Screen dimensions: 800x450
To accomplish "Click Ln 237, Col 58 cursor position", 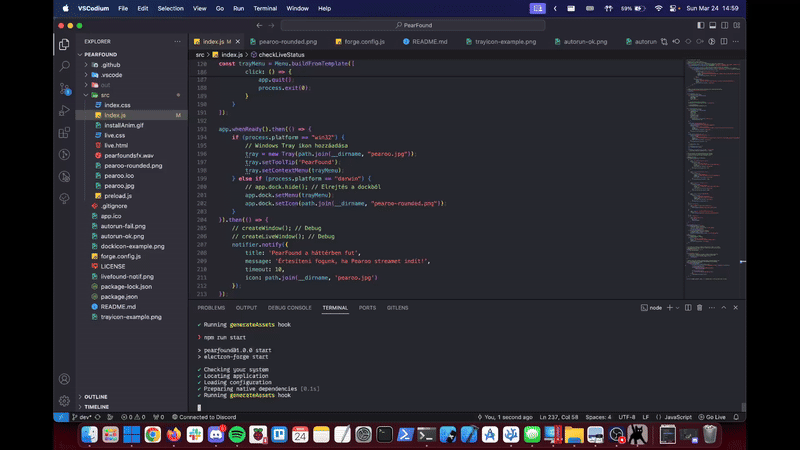I will (559, 417).
